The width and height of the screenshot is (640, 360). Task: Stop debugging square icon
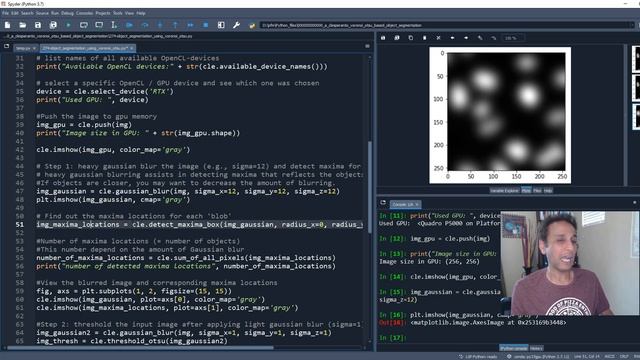(206, 25)
